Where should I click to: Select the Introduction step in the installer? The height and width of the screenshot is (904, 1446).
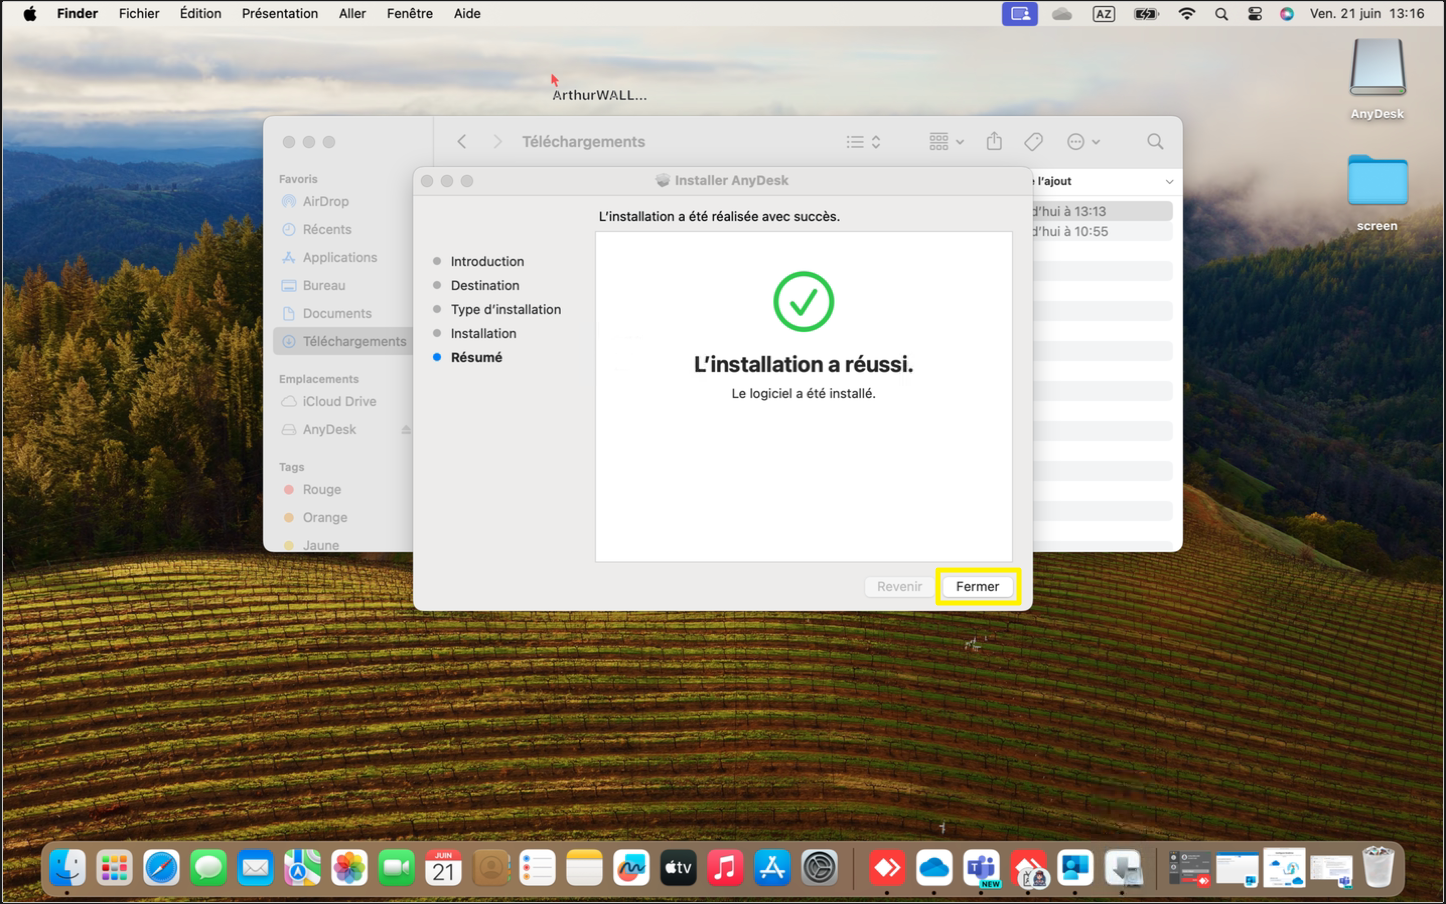click(487, 261)
